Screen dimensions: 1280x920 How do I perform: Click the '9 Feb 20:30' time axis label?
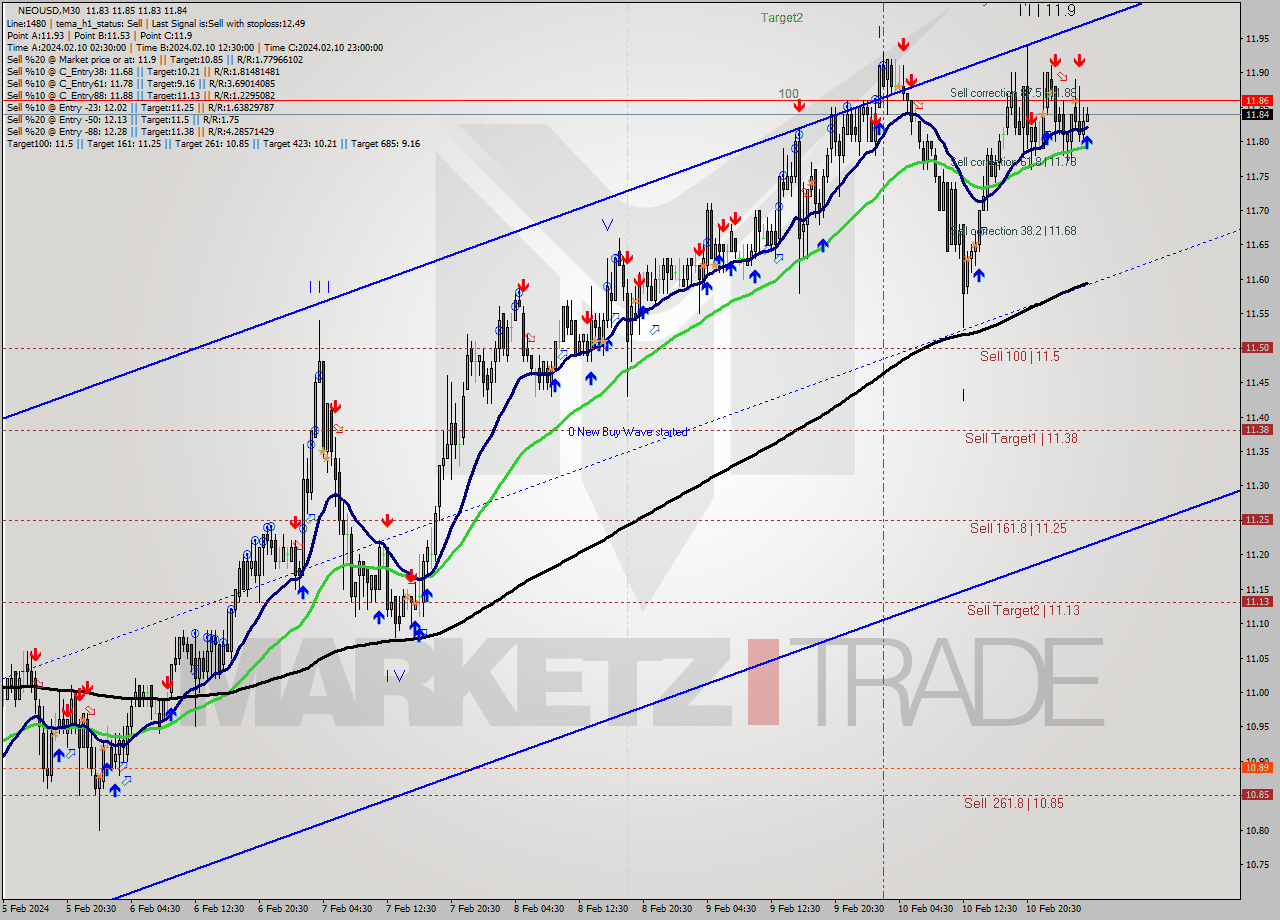point(859,909)
